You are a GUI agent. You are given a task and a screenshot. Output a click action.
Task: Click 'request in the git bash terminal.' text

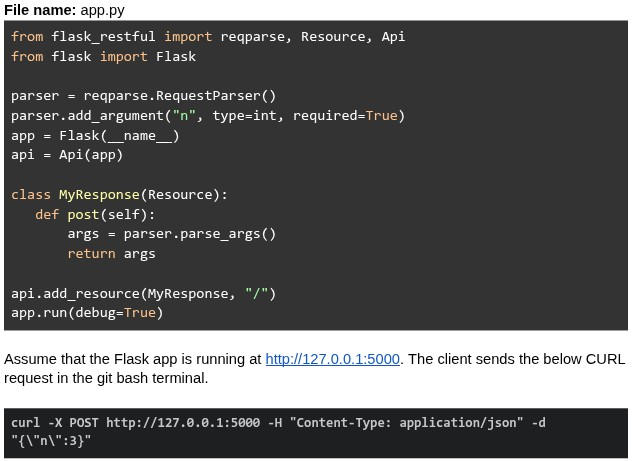106,378
